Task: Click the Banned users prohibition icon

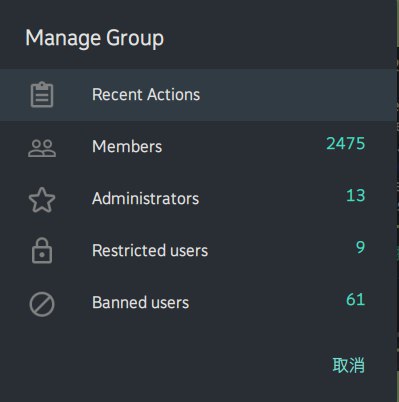Action: pyautogui.click(x=42, y=304)
